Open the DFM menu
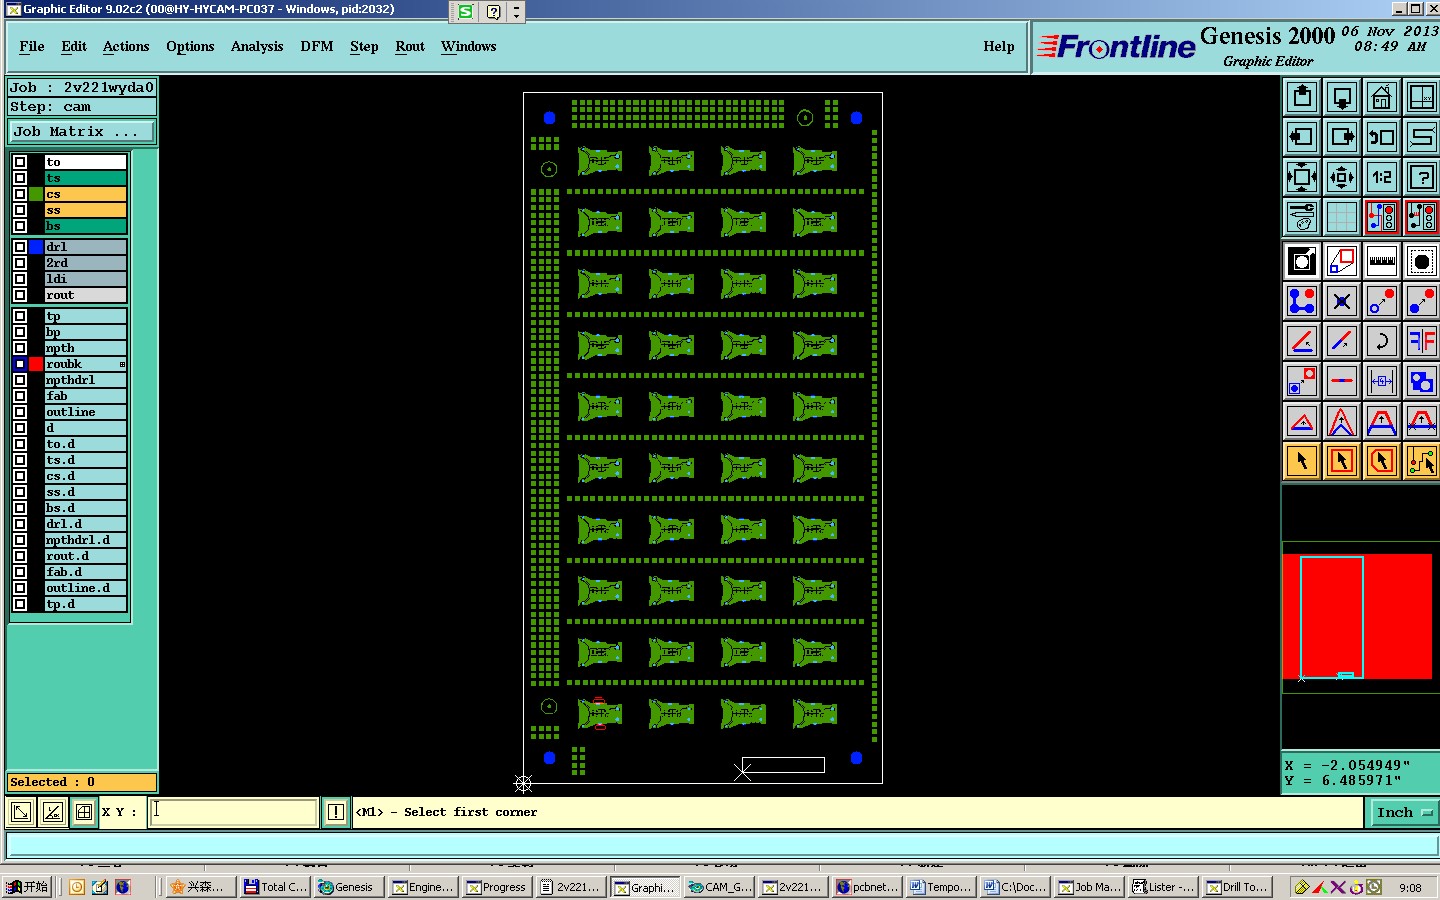This screenshot has width=1440, height=900. (317, 46)
